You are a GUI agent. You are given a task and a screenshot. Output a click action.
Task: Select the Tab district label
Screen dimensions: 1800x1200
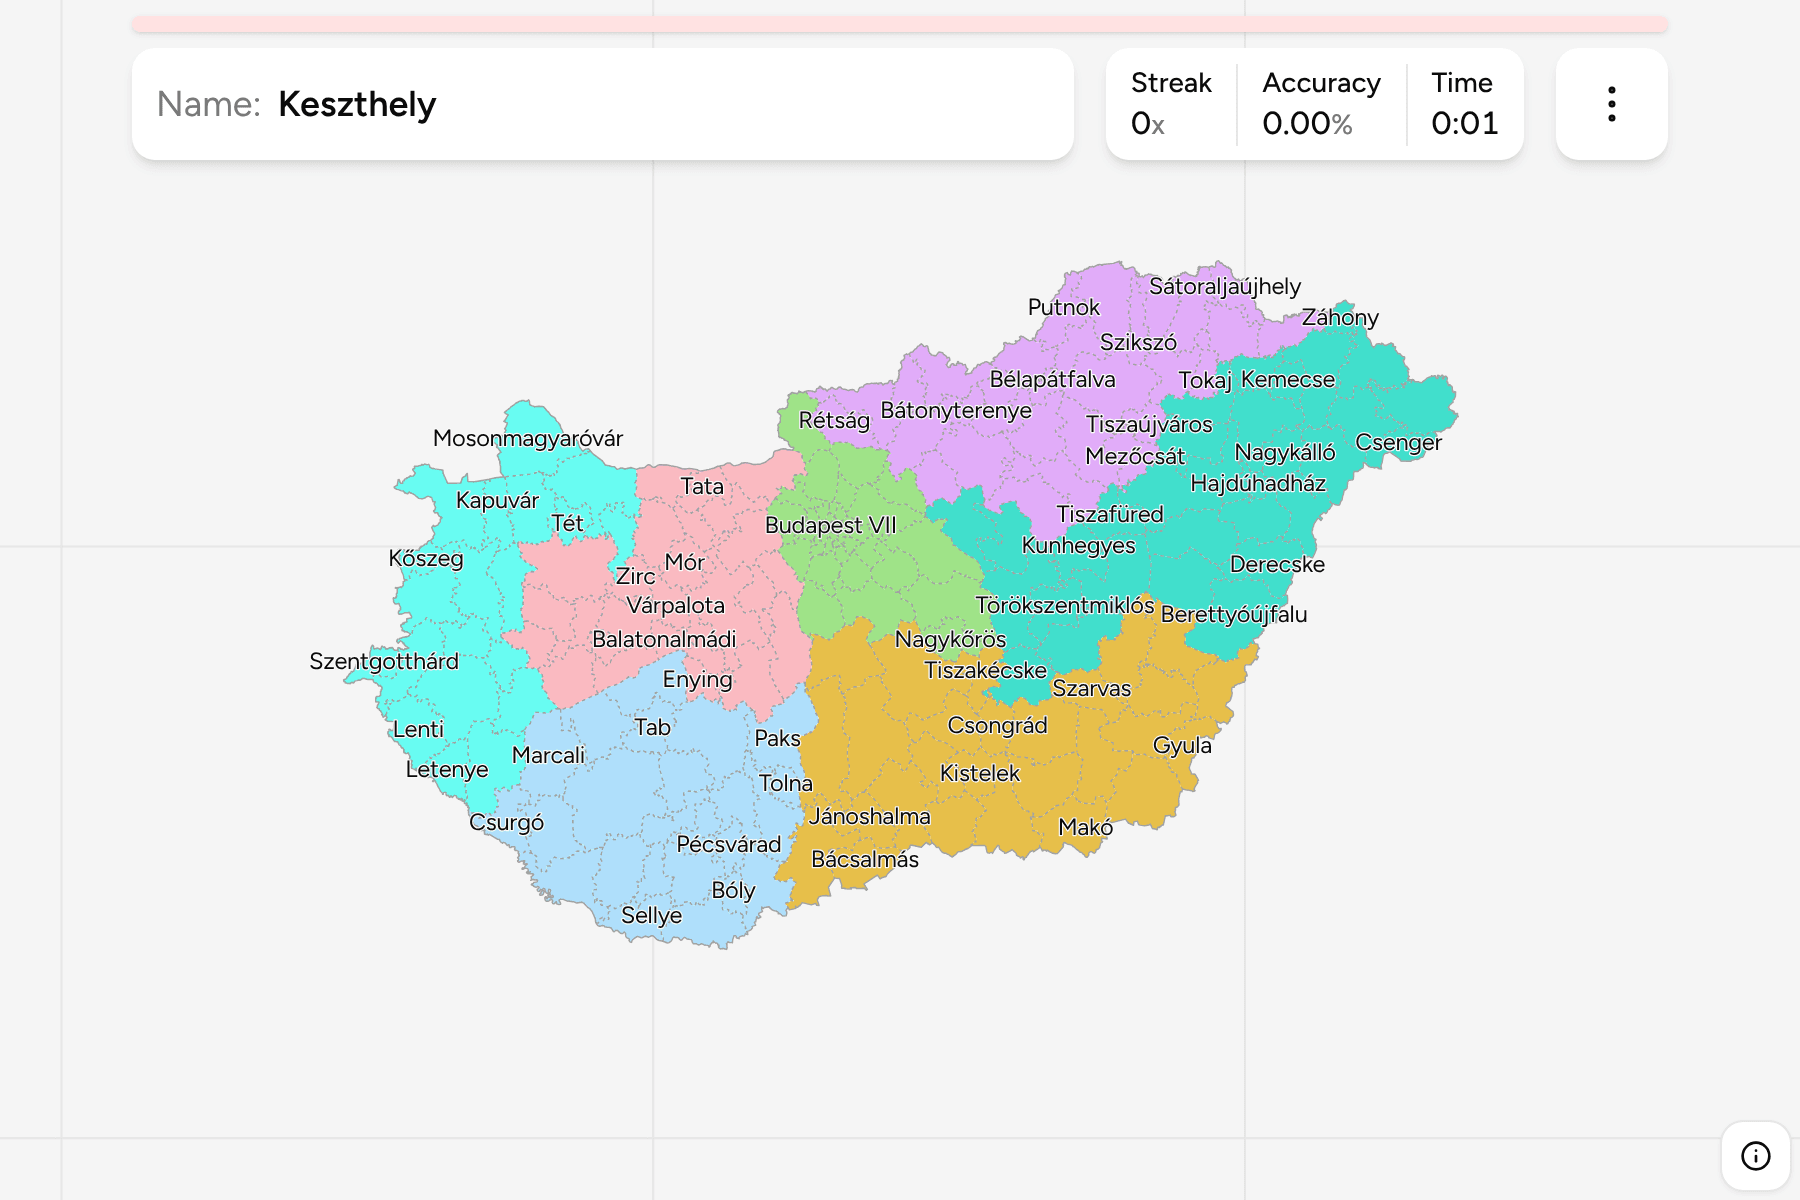pyautogui.click(x=652, y=727)
